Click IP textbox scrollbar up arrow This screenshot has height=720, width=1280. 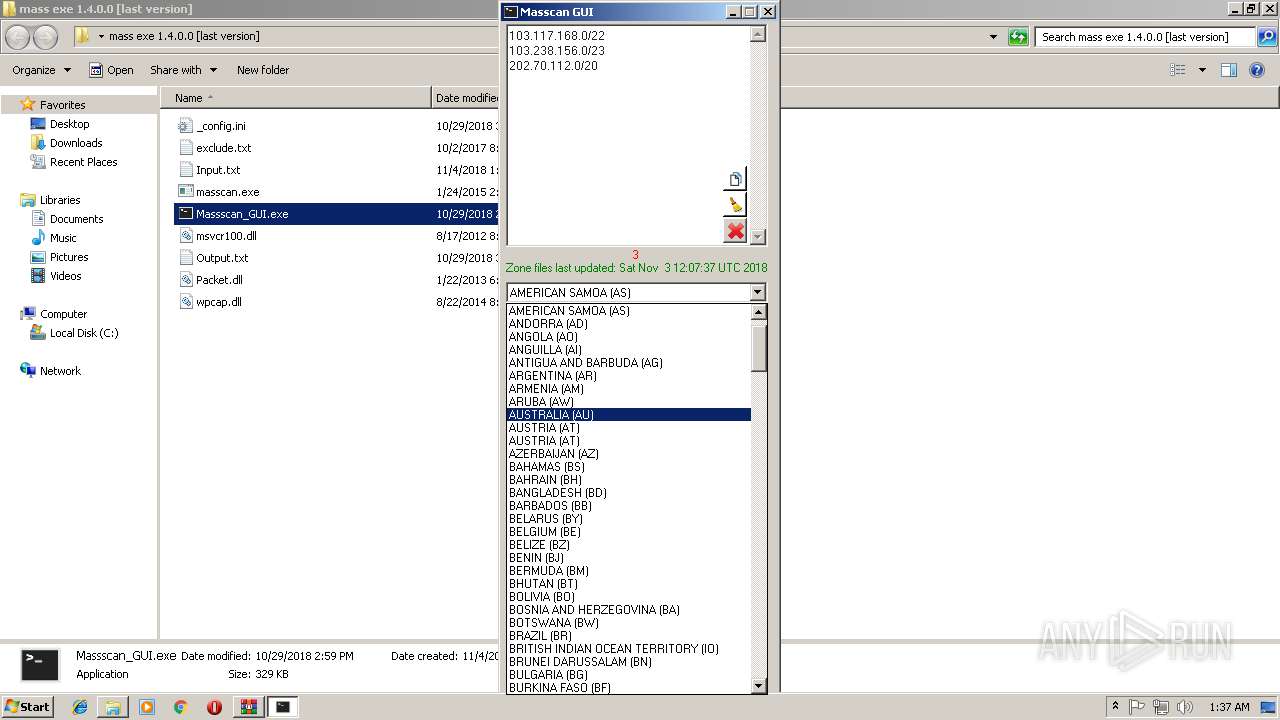758,34
